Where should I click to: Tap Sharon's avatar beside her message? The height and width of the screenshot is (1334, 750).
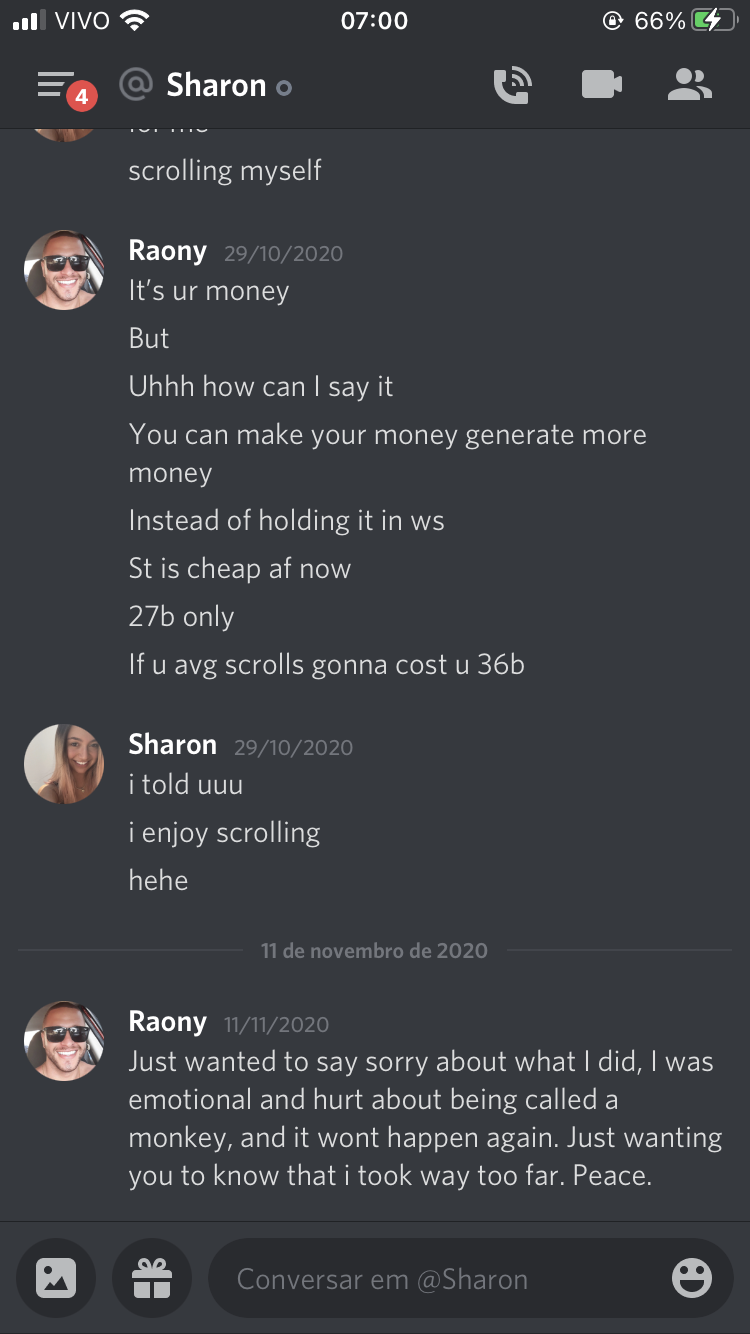(64, 764)
